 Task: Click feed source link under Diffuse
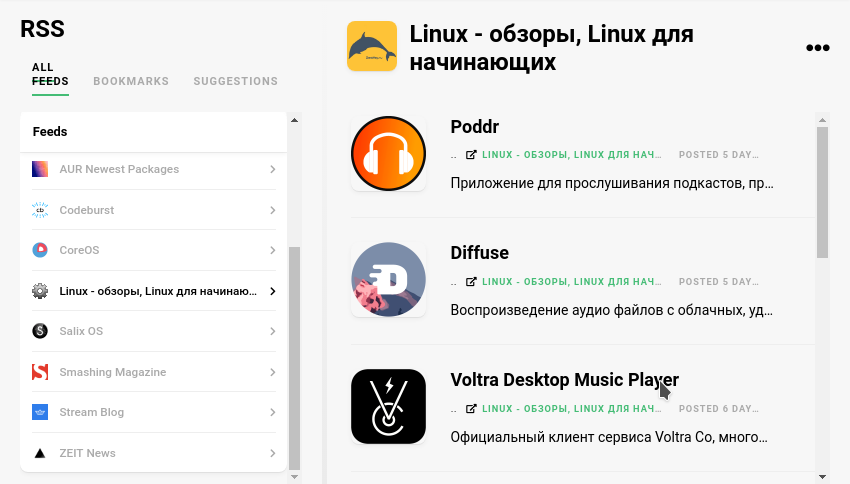(x=571, y=281)
